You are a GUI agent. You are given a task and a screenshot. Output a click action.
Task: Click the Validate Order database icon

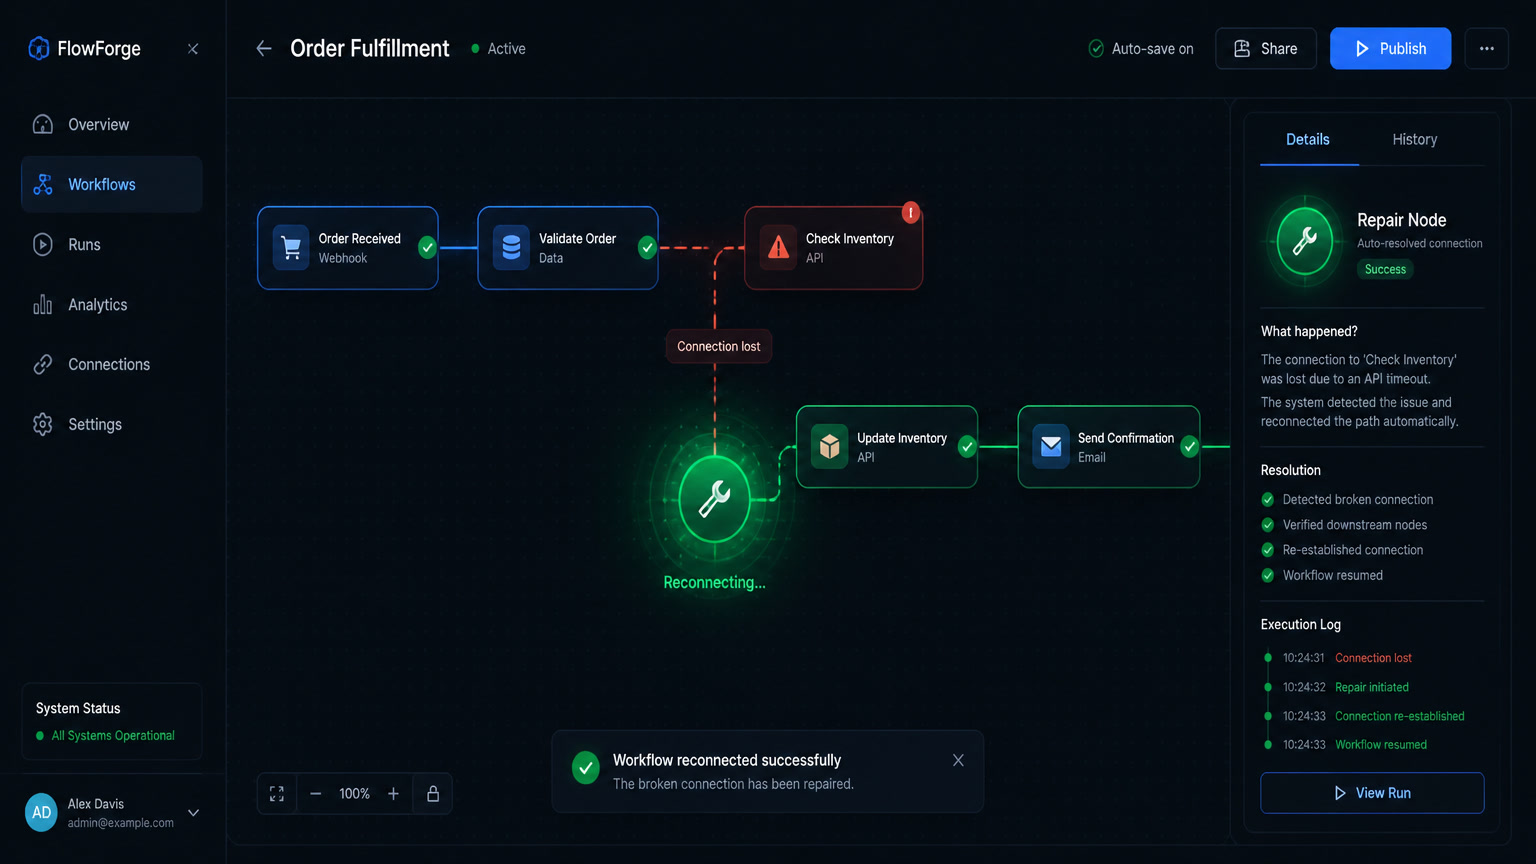click(x=511, y=247)
